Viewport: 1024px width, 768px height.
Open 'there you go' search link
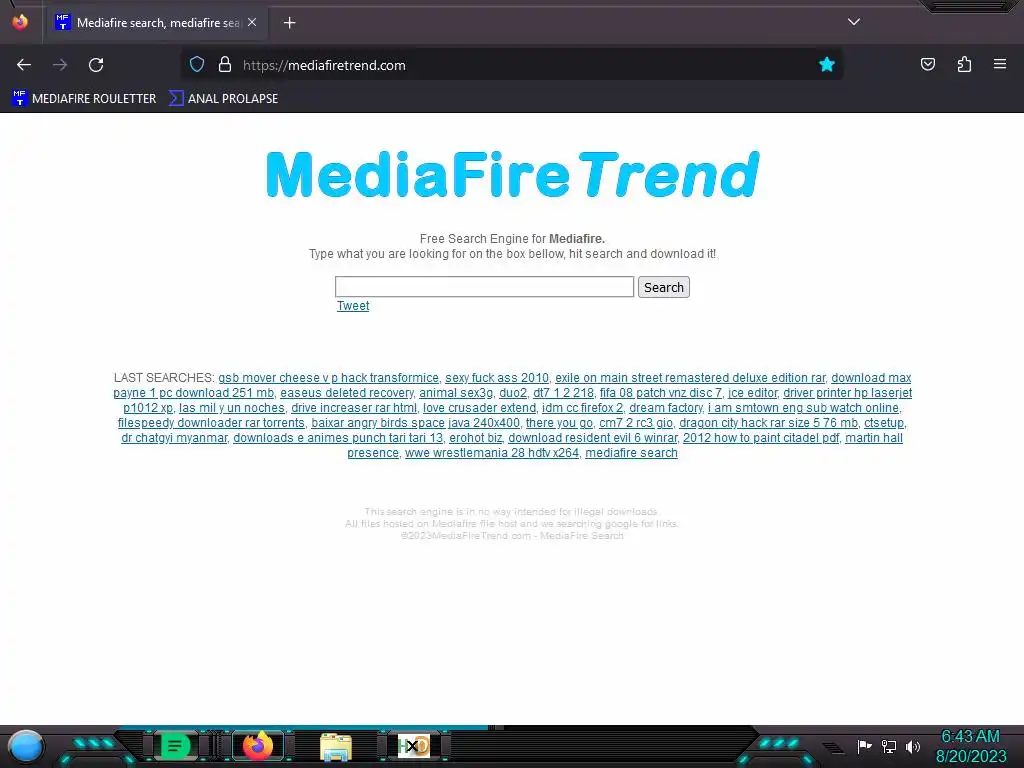click(x=559, y=423)
